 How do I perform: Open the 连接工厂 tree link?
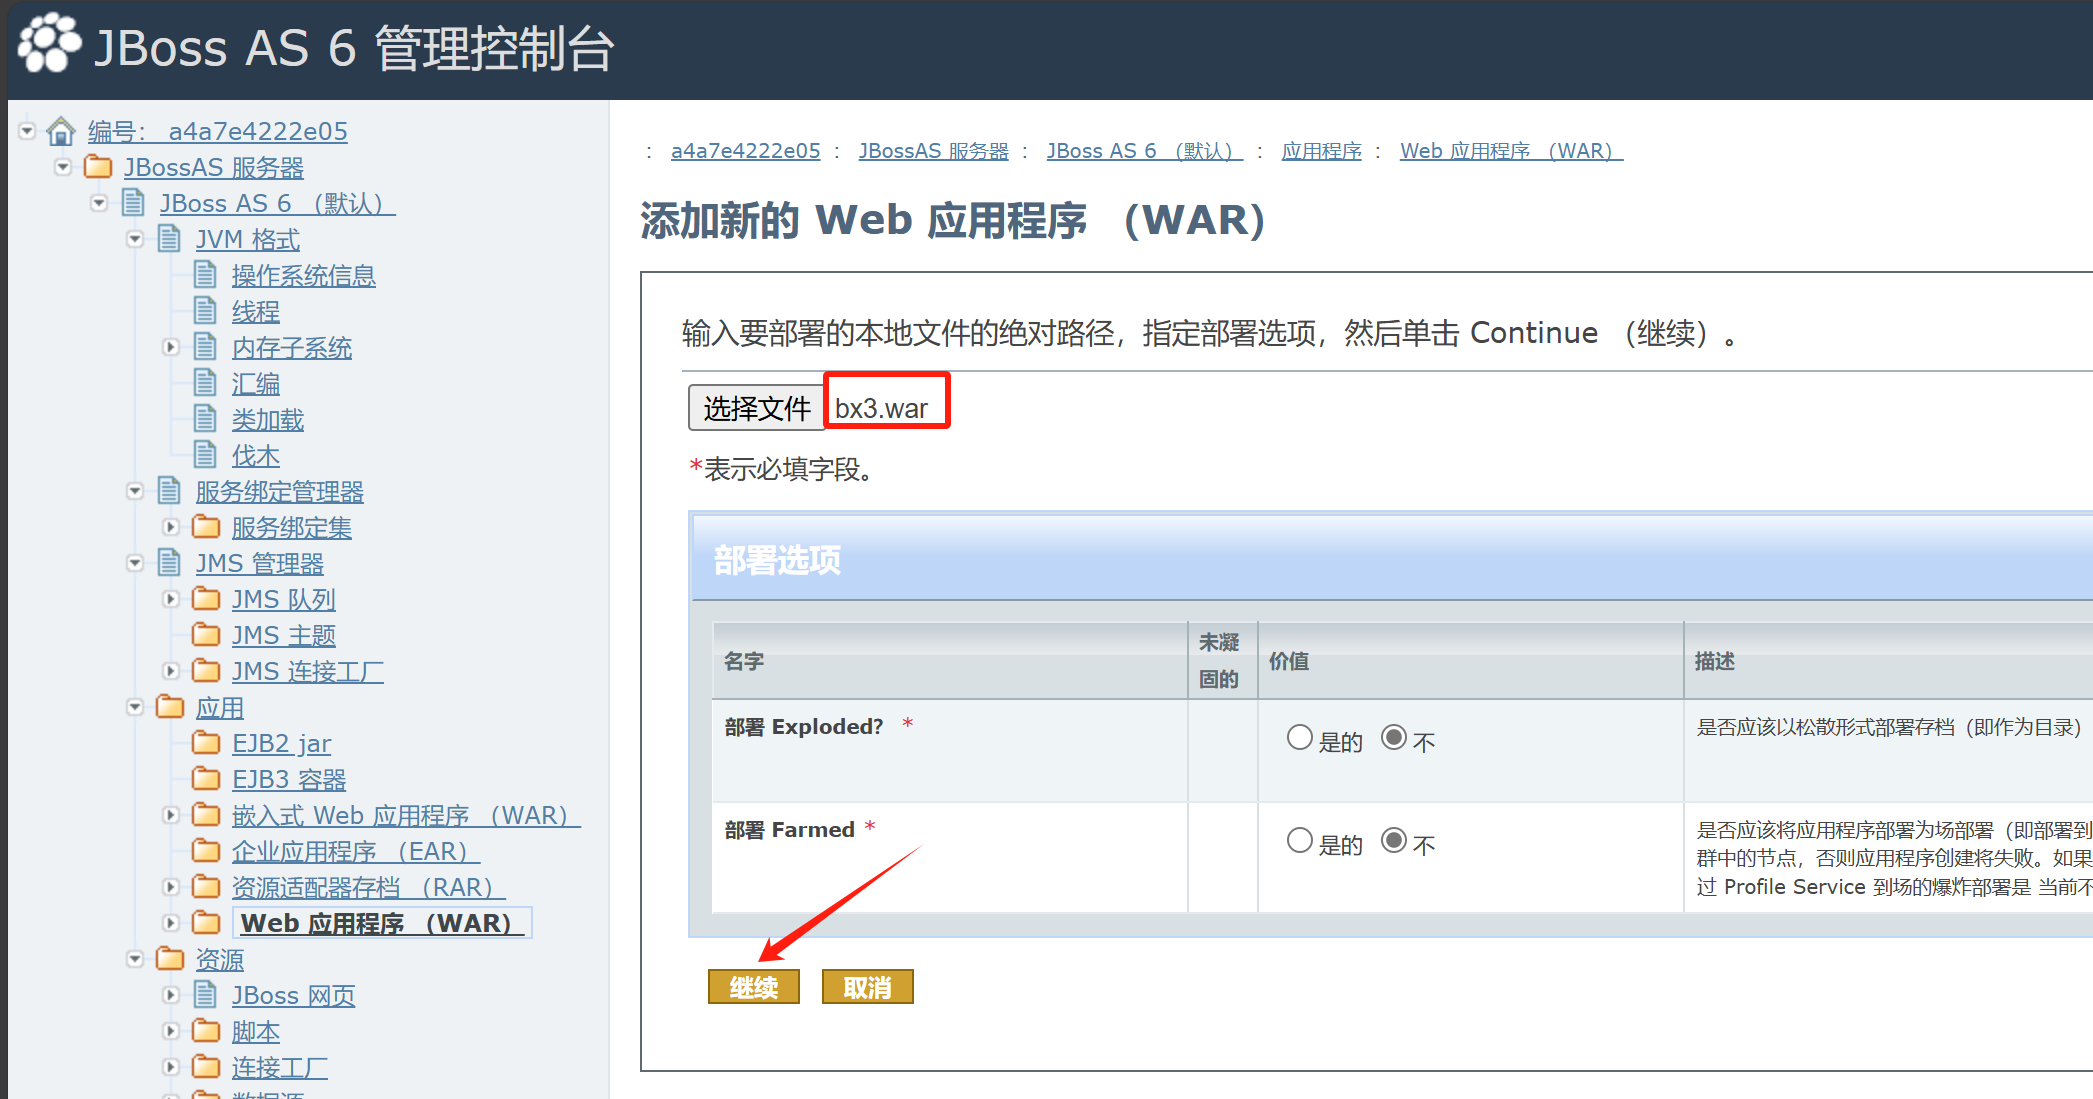(x=279, y=1067)
